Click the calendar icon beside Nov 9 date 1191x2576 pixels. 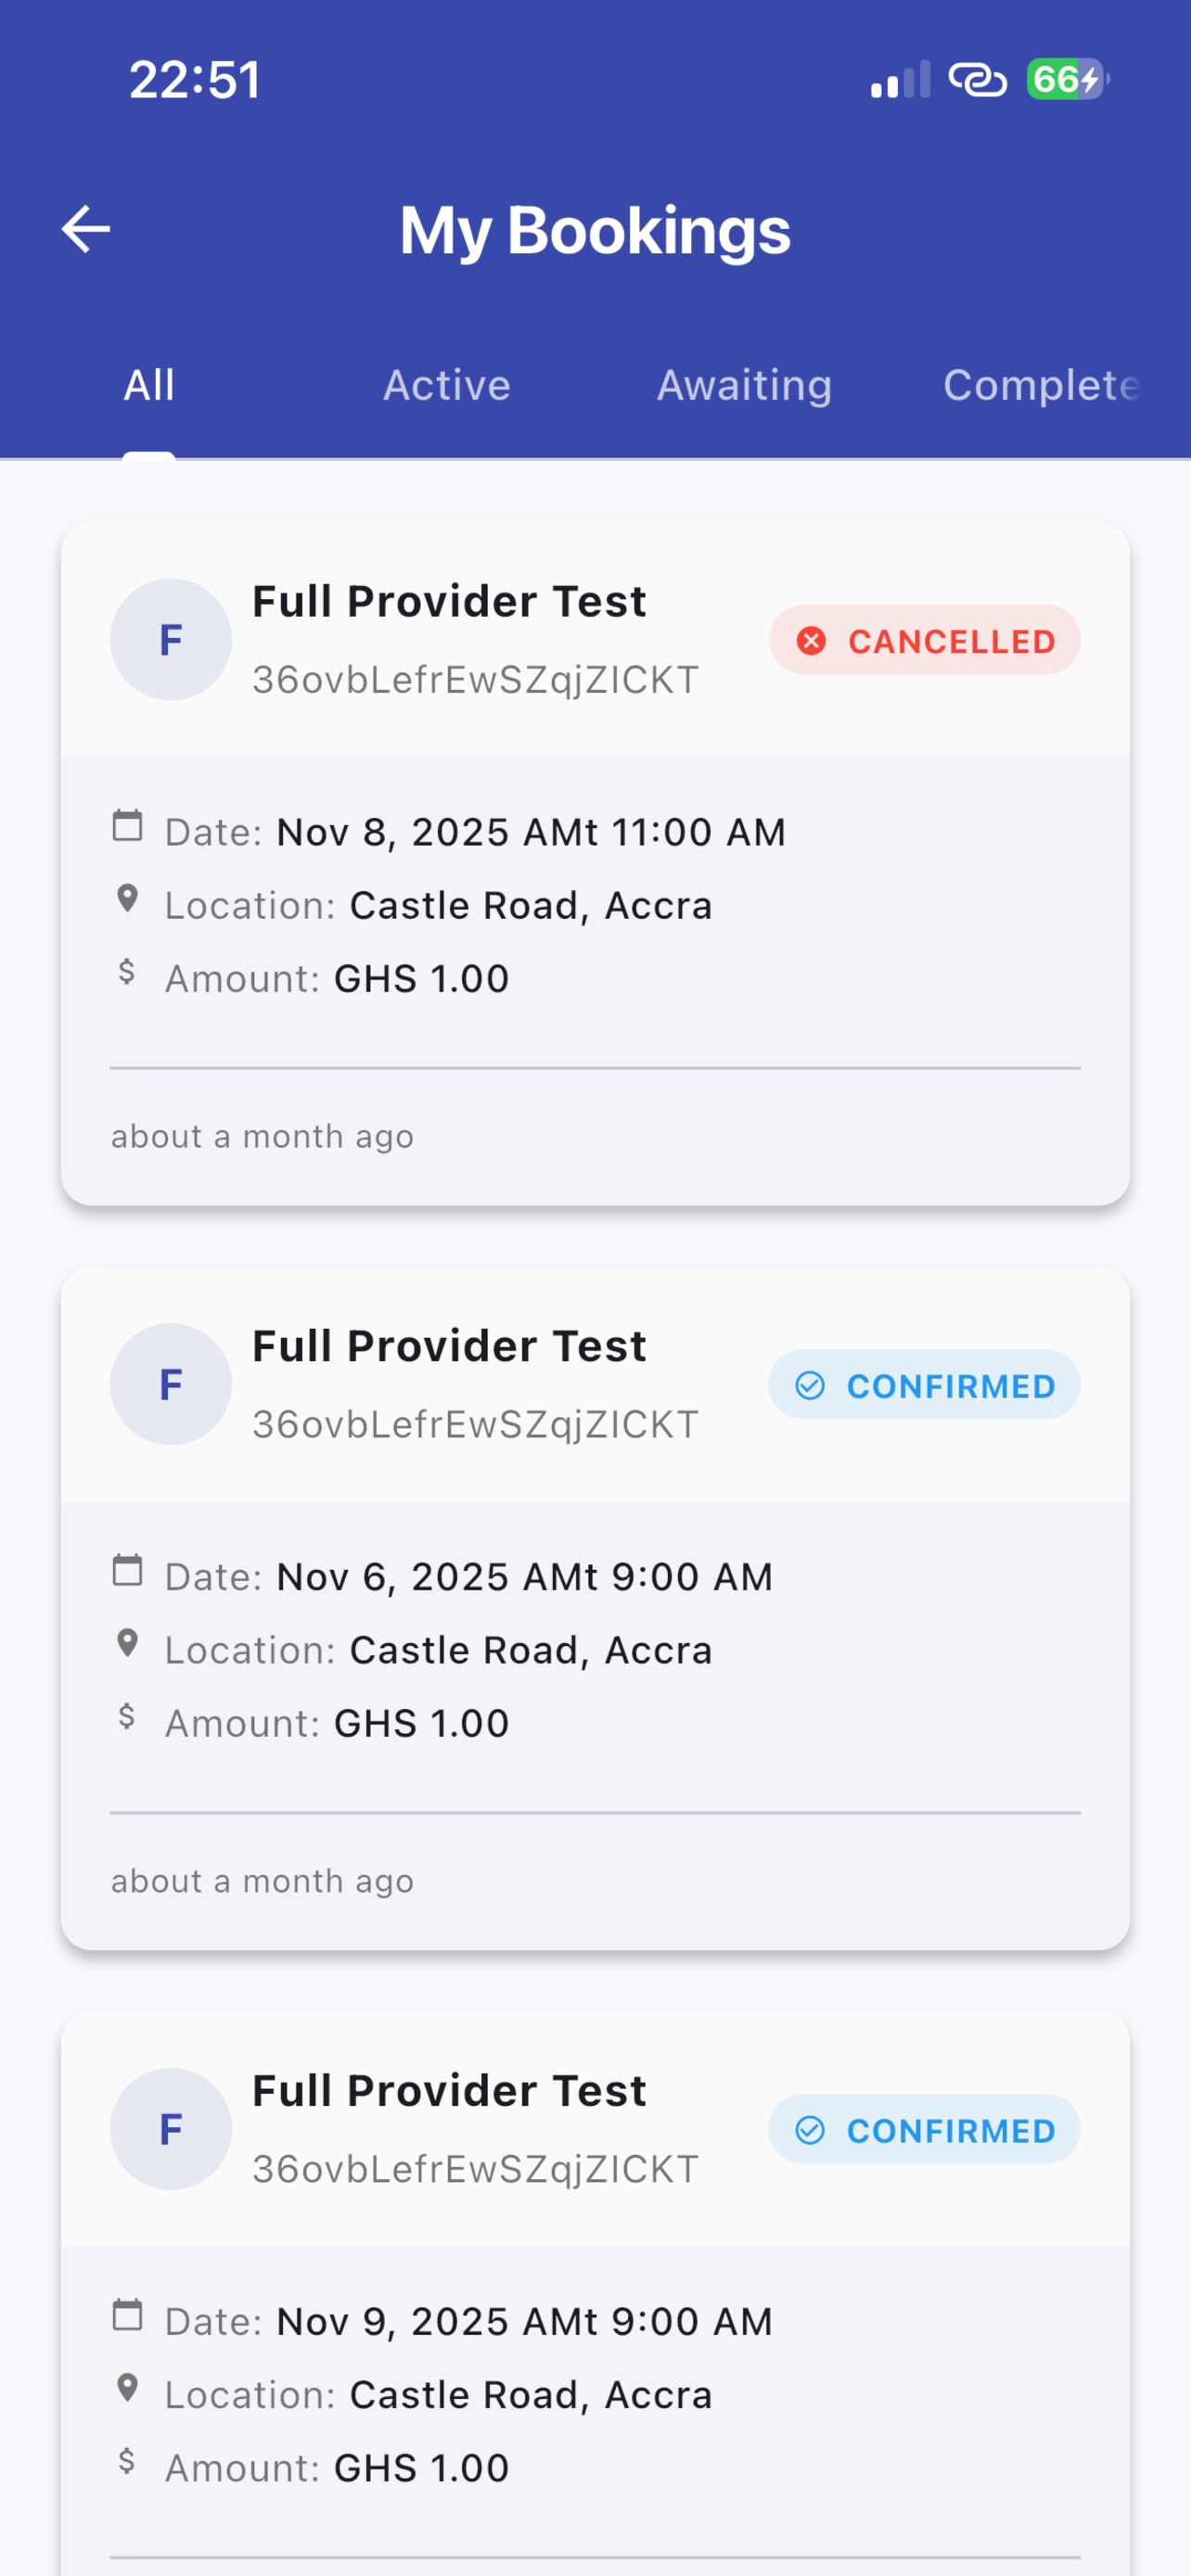[x=127, y=2315]
